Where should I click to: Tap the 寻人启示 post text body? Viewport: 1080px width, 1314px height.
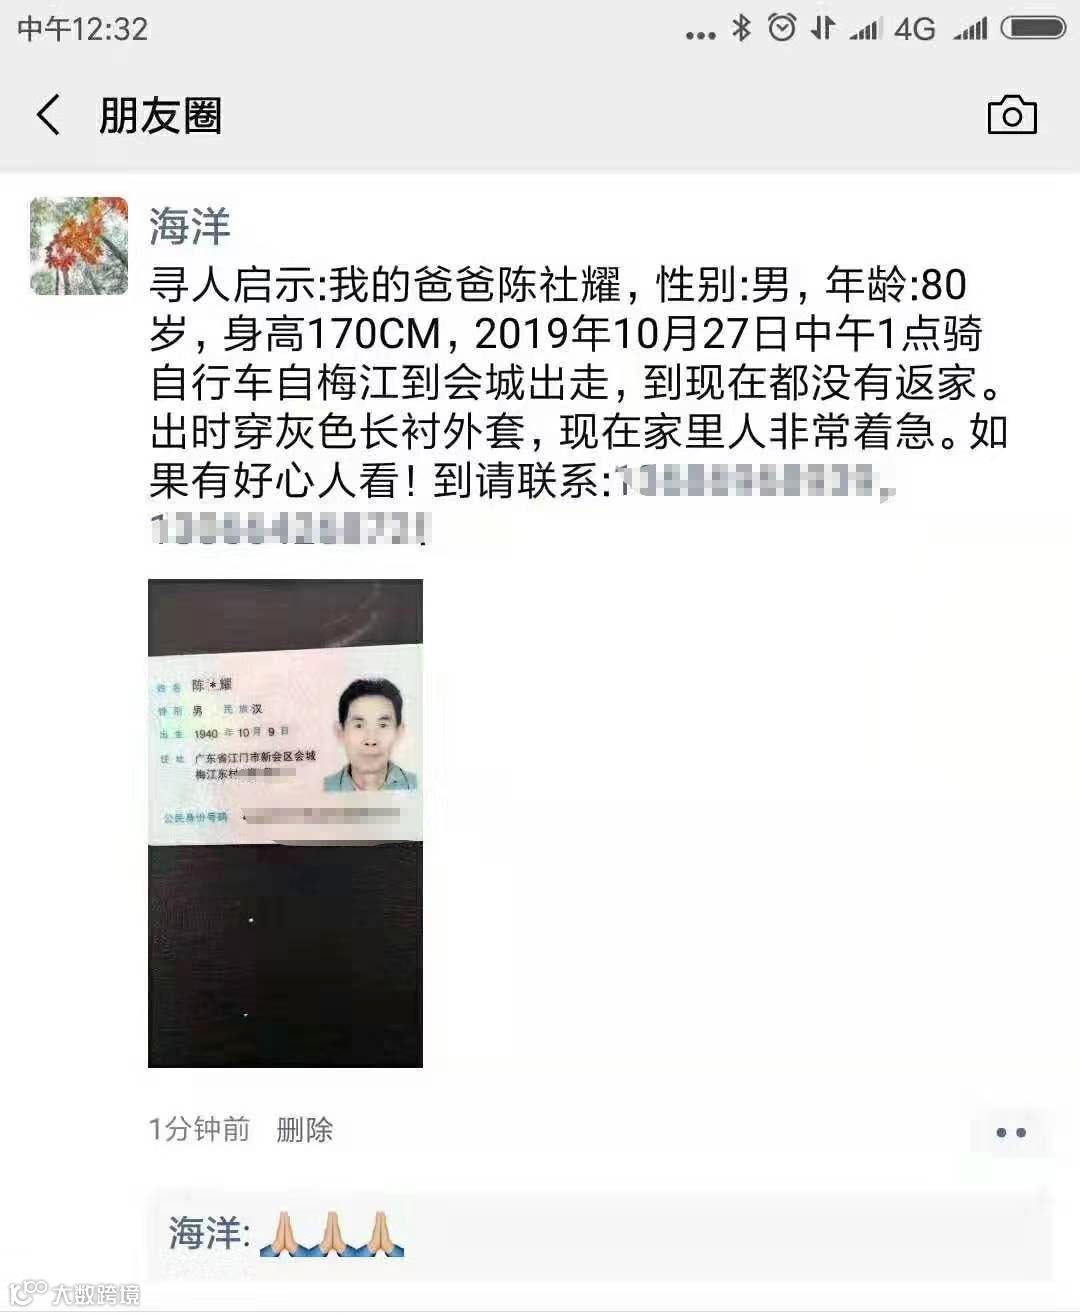tap(580, 406)
